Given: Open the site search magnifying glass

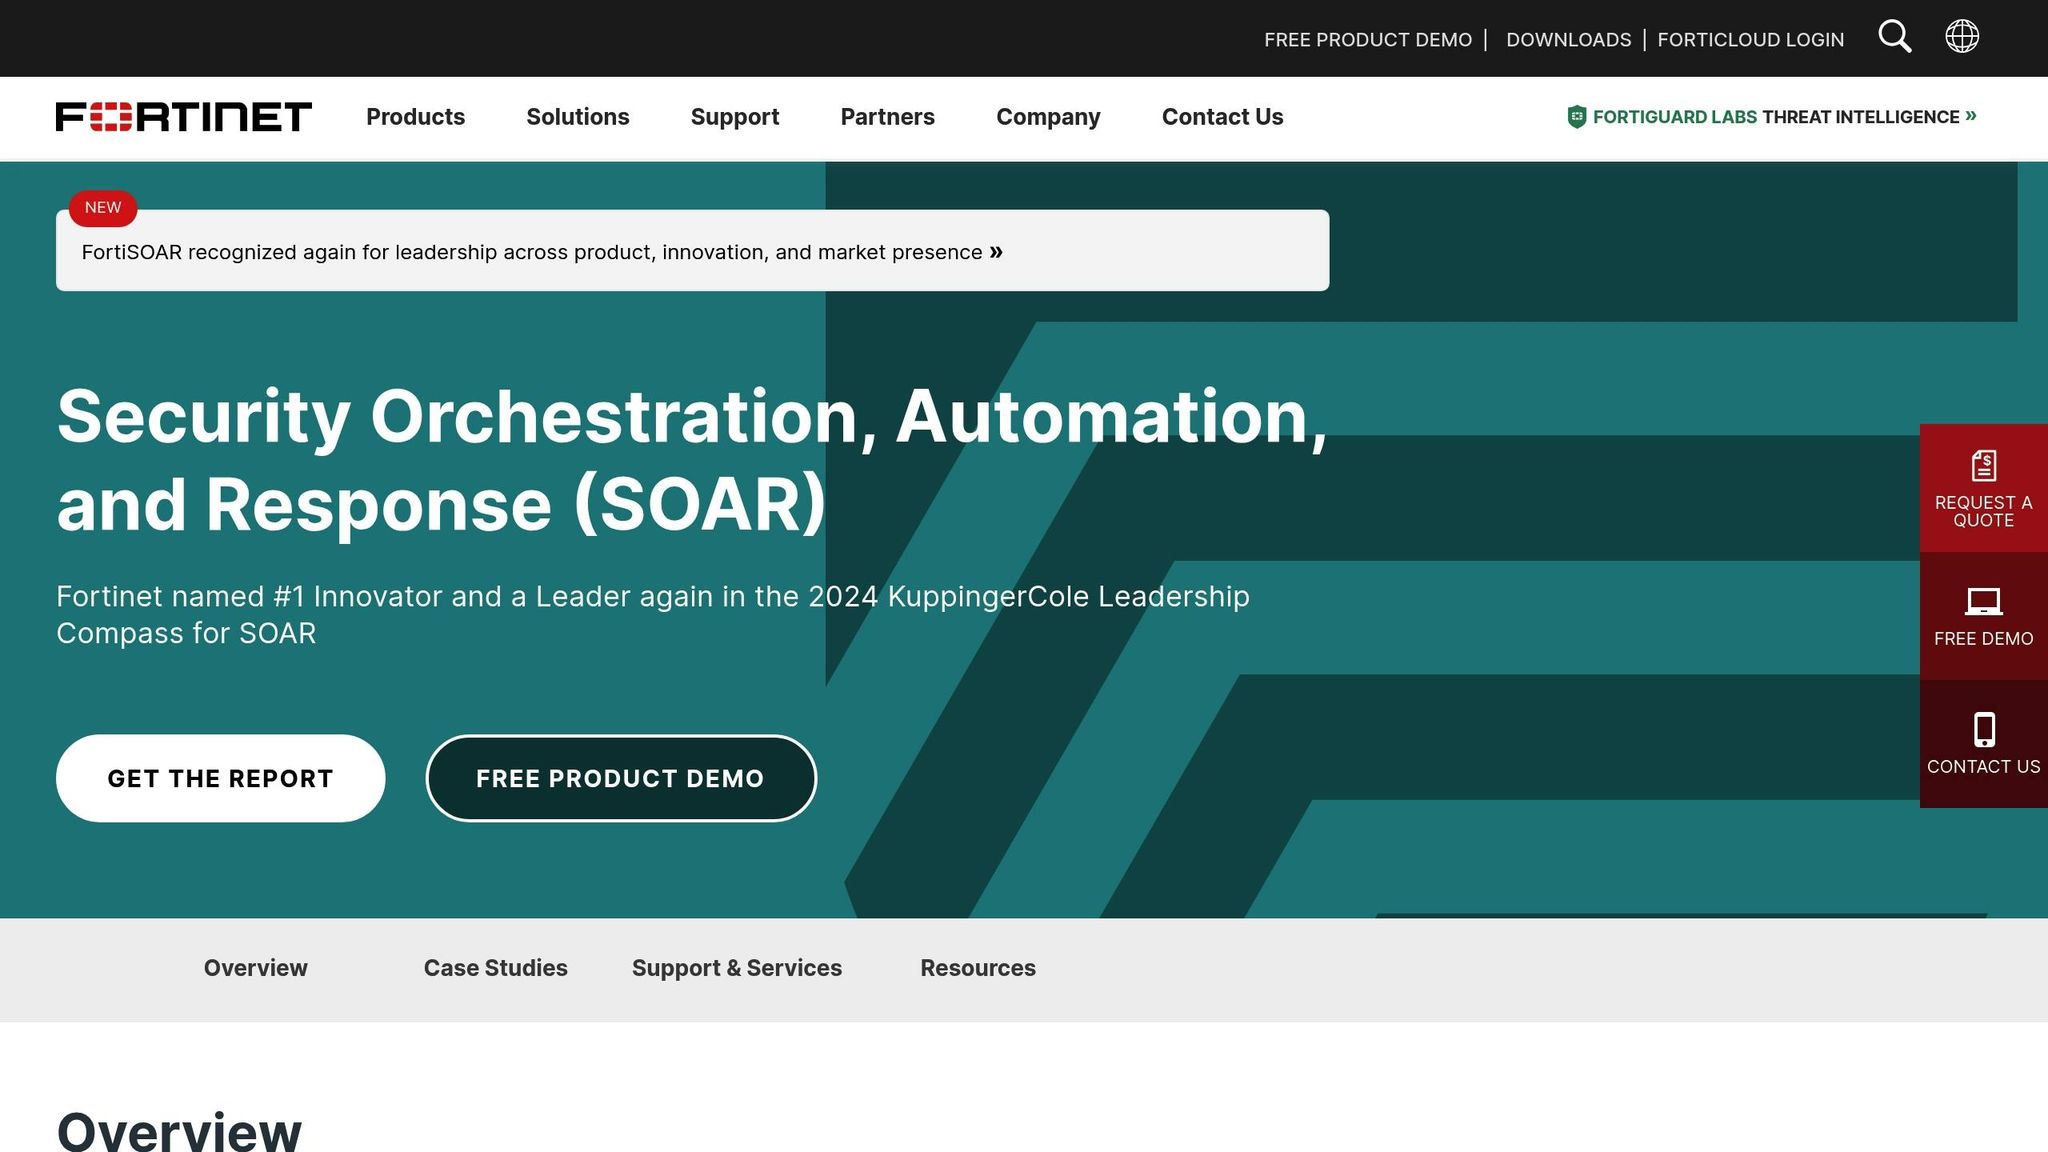Looking at the screenshot, I should pyautogui.click(x=1895, y=37).
